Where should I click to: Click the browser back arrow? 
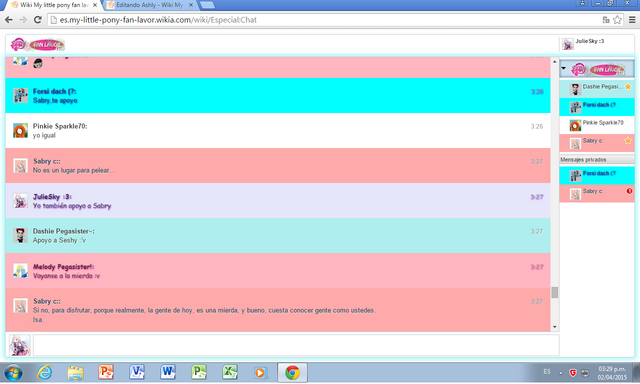pos(9,20)
